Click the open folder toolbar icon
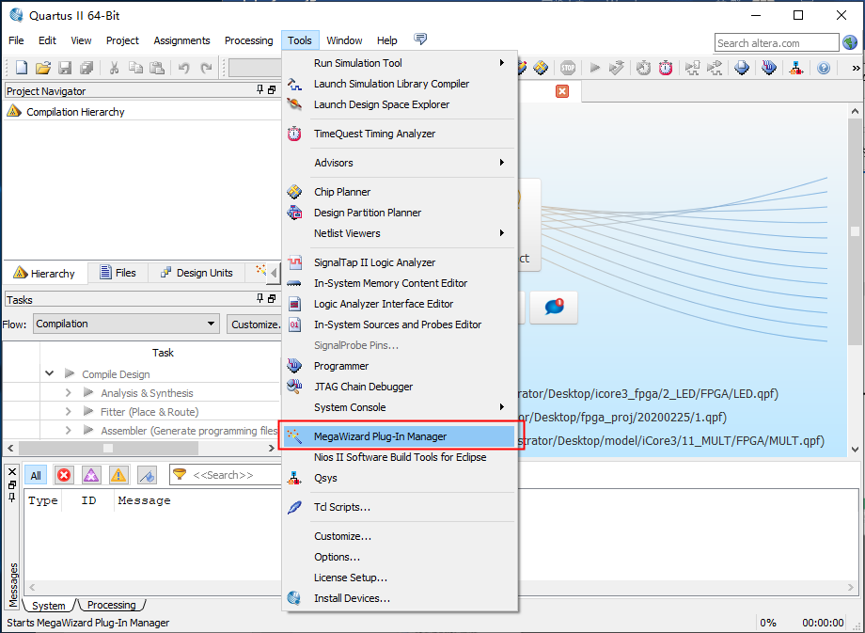The height and width of the screenshot is (633, 865). pos(43,68)
